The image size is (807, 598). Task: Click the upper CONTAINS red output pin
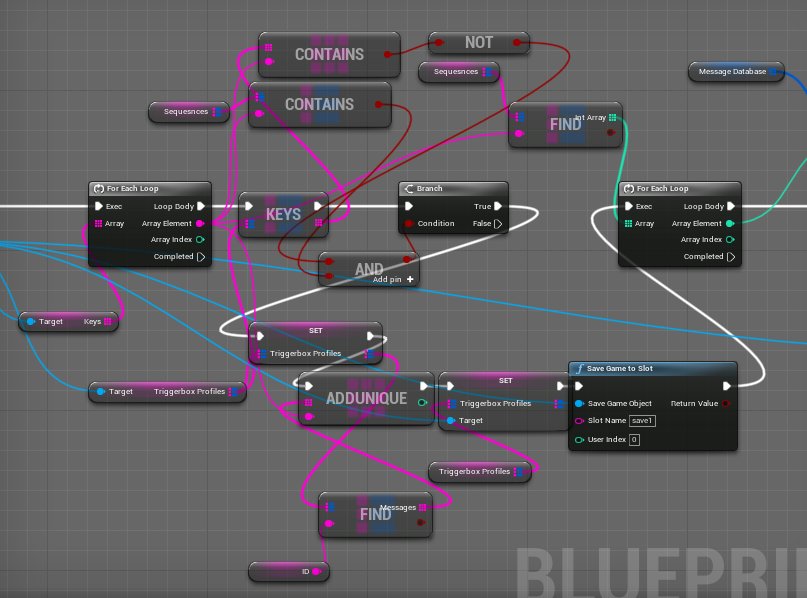[x=388, y=54]
